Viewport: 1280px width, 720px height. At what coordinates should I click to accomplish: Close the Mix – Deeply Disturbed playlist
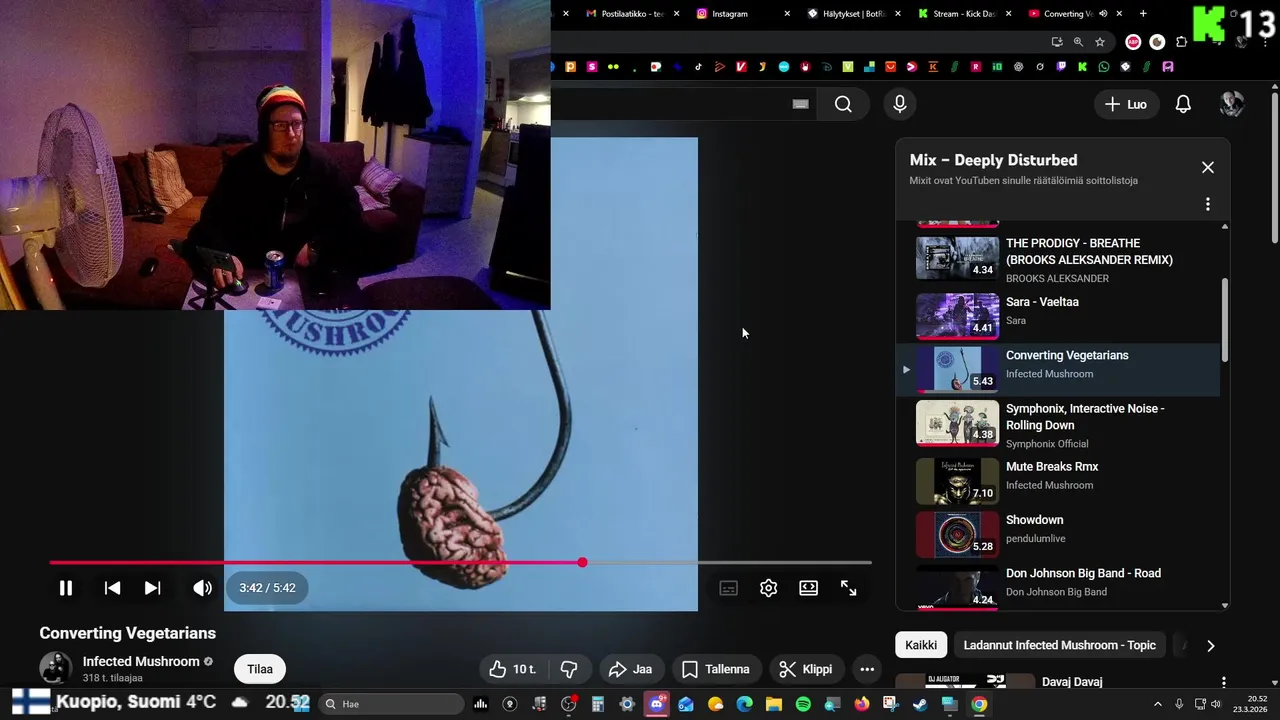pos(1207,167)
